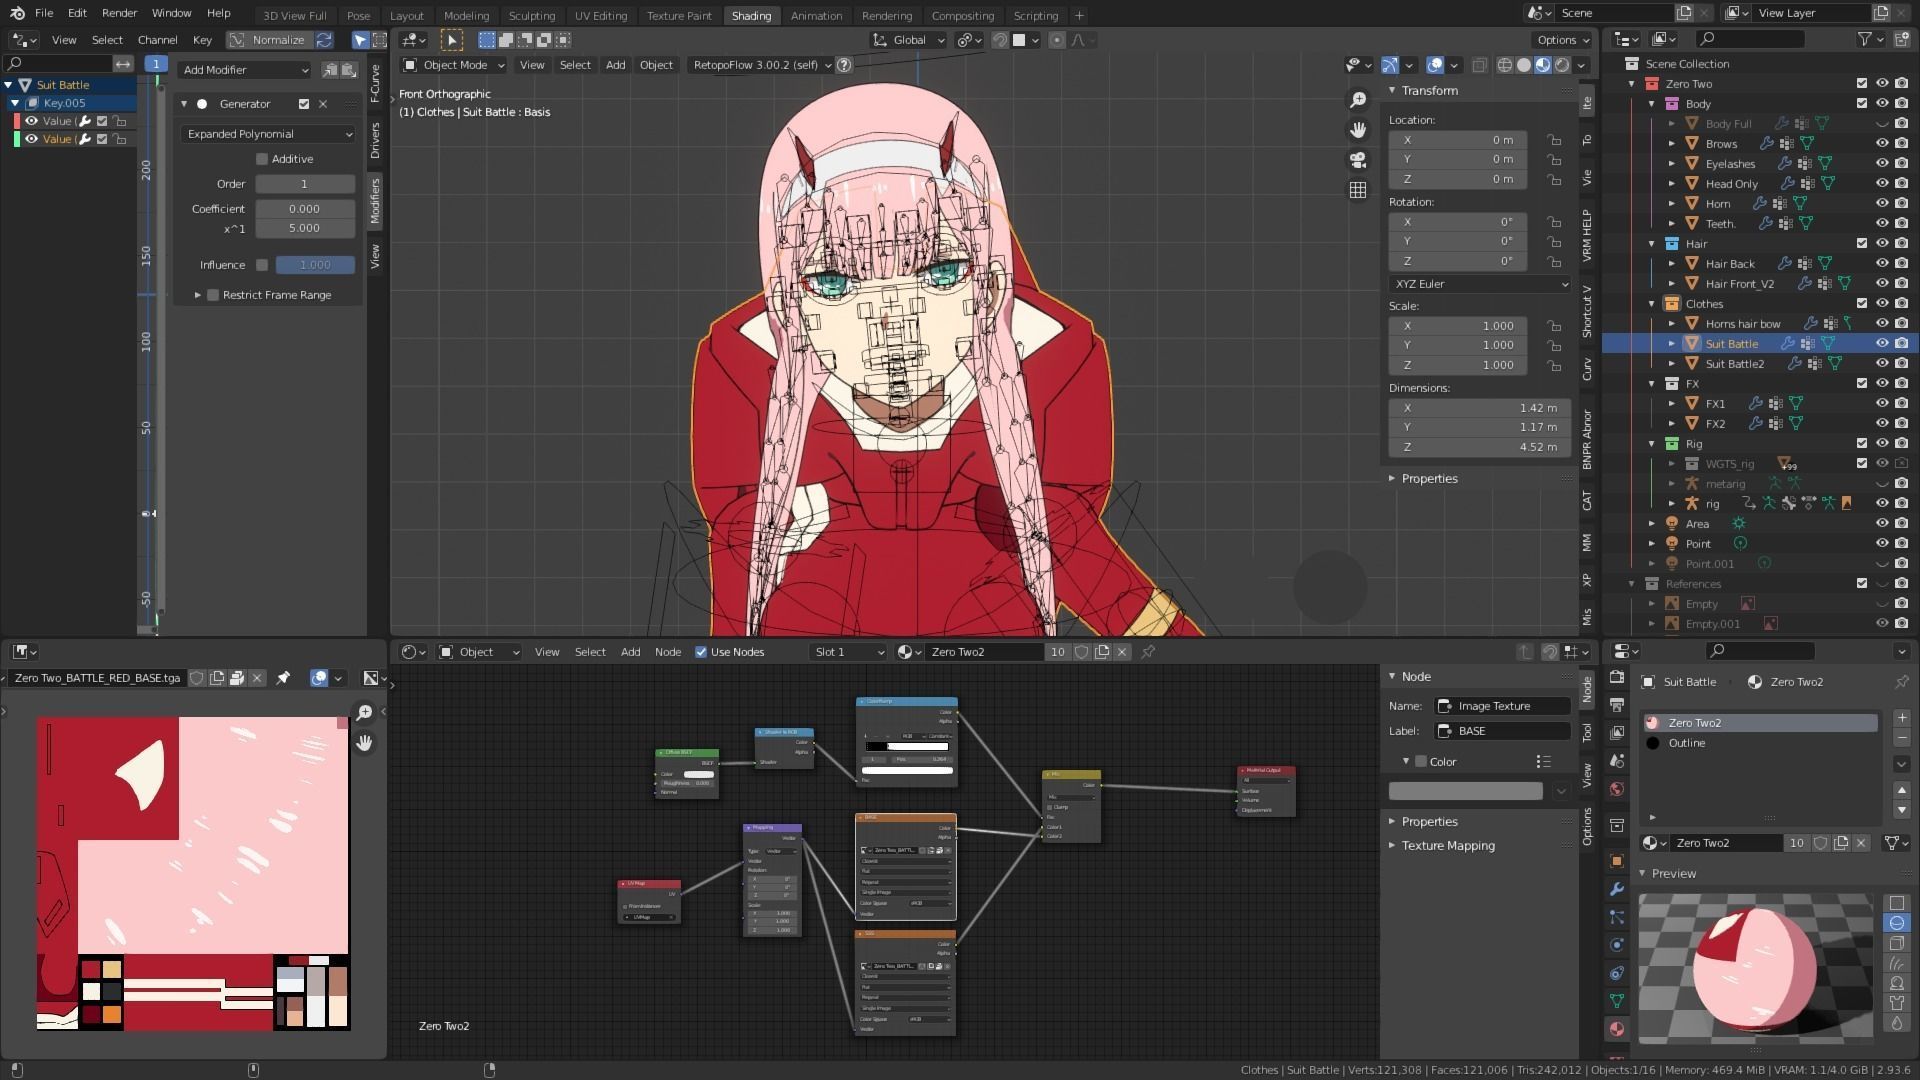The image size is (1920, 1080).
Task: Open Object Data properties green triangle tab
Action: (1617, 1001)
